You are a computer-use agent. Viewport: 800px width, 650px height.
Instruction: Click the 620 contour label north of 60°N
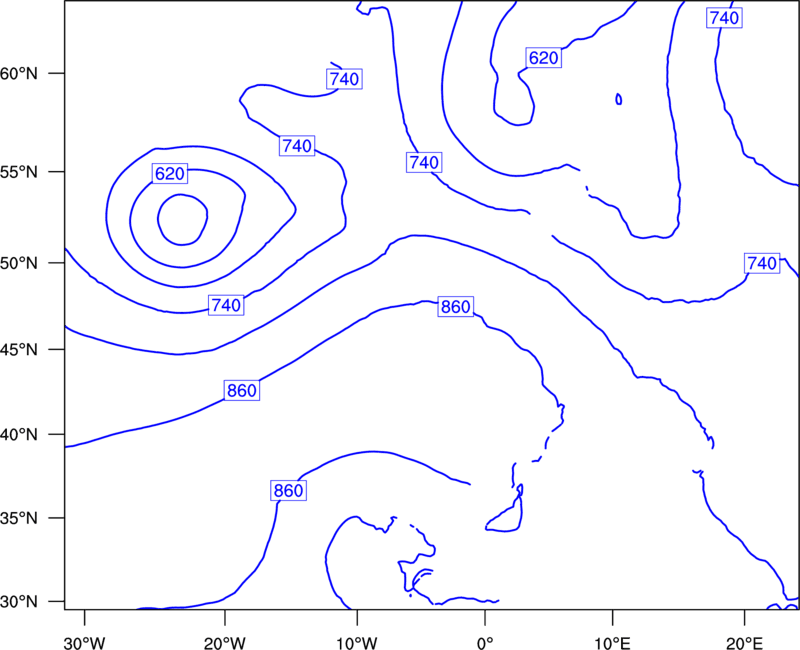(544, 58)
